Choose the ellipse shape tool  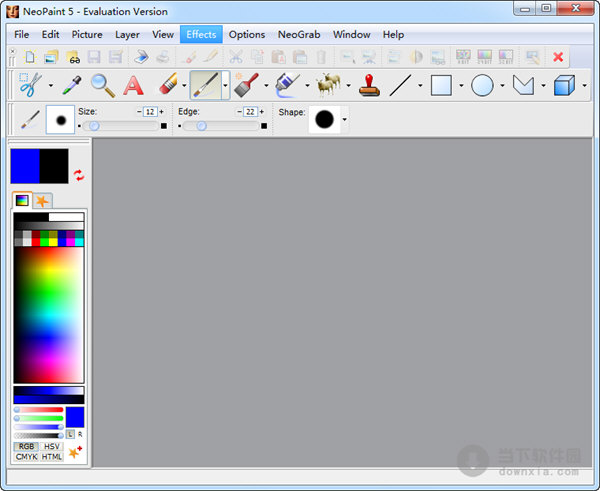482,85
